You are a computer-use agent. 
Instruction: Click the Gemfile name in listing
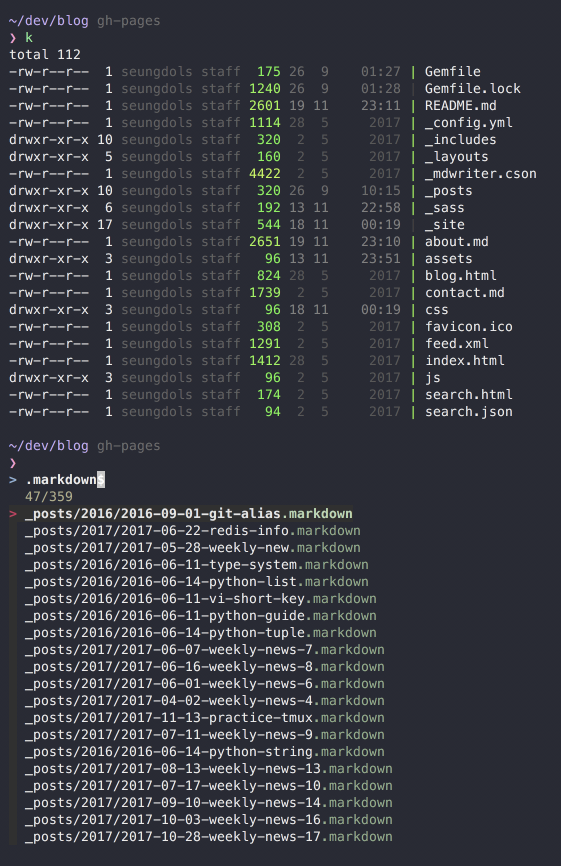pyautogui.click(x=453, y=72)
